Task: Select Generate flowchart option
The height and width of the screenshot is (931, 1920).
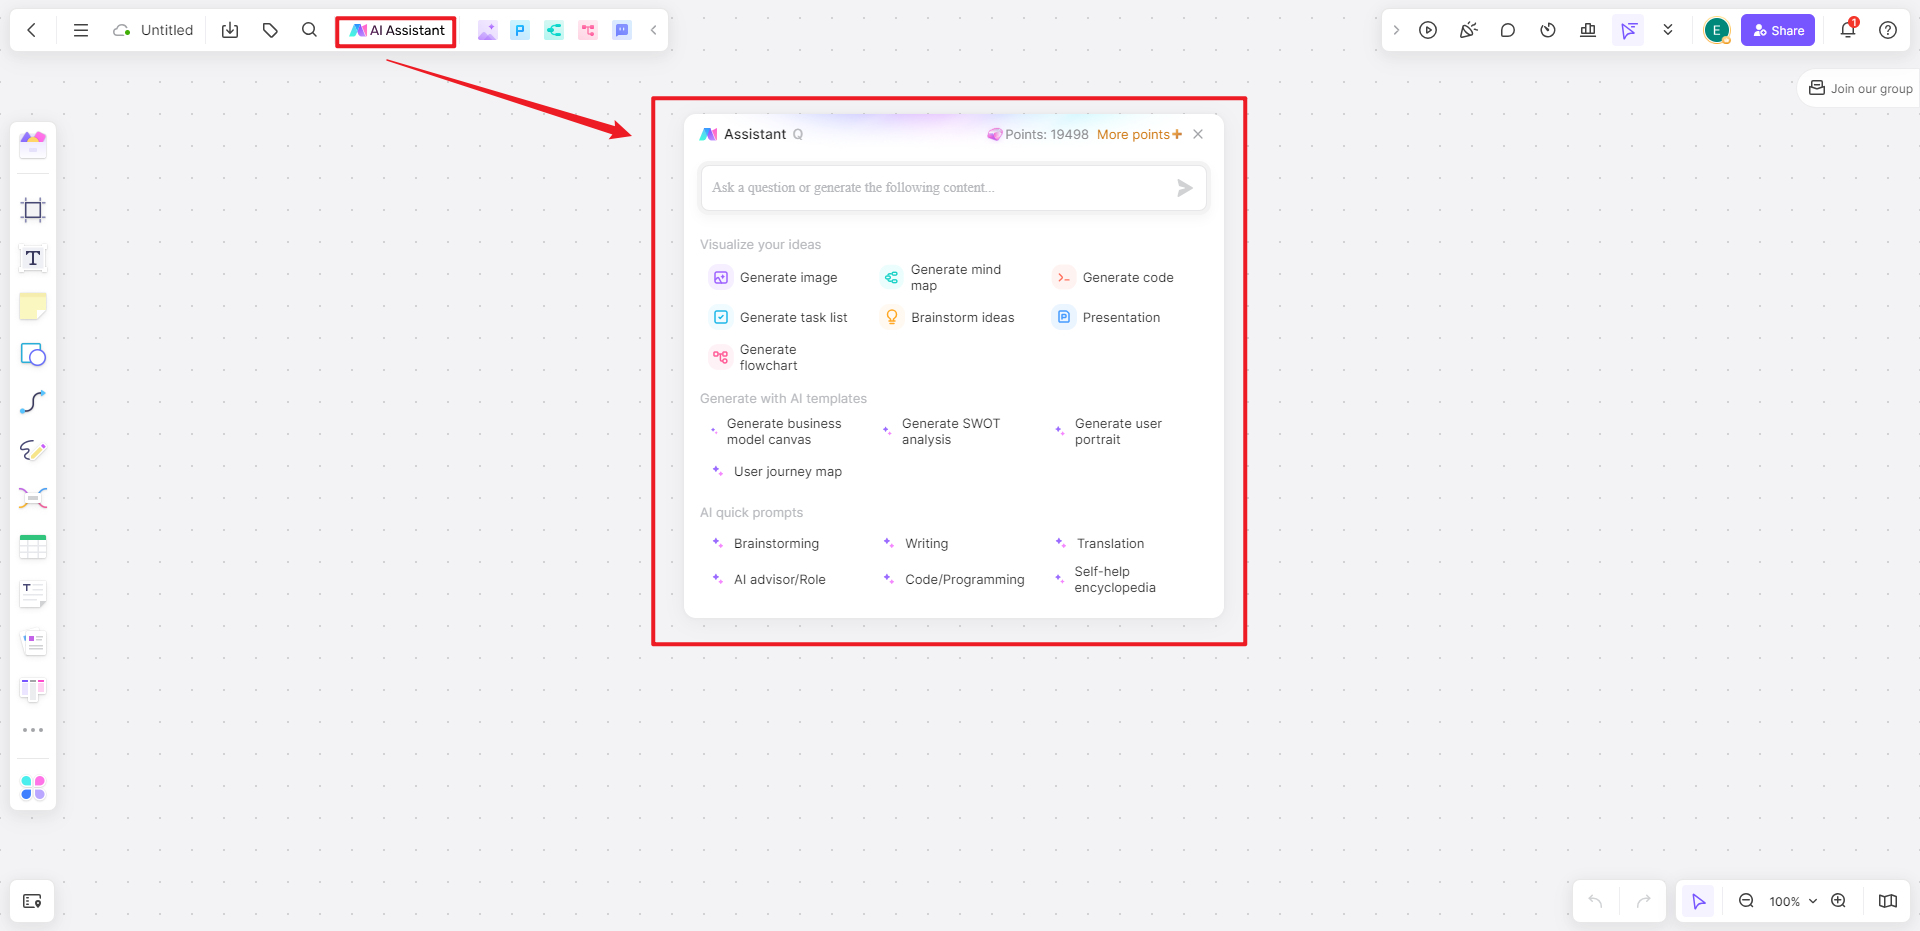Action: (x=768, y=358)
